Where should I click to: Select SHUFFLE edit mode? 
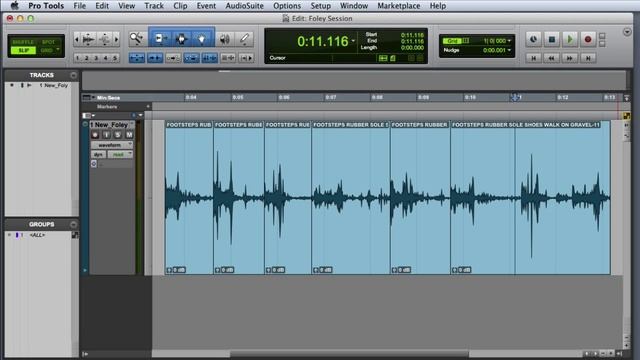23,42
